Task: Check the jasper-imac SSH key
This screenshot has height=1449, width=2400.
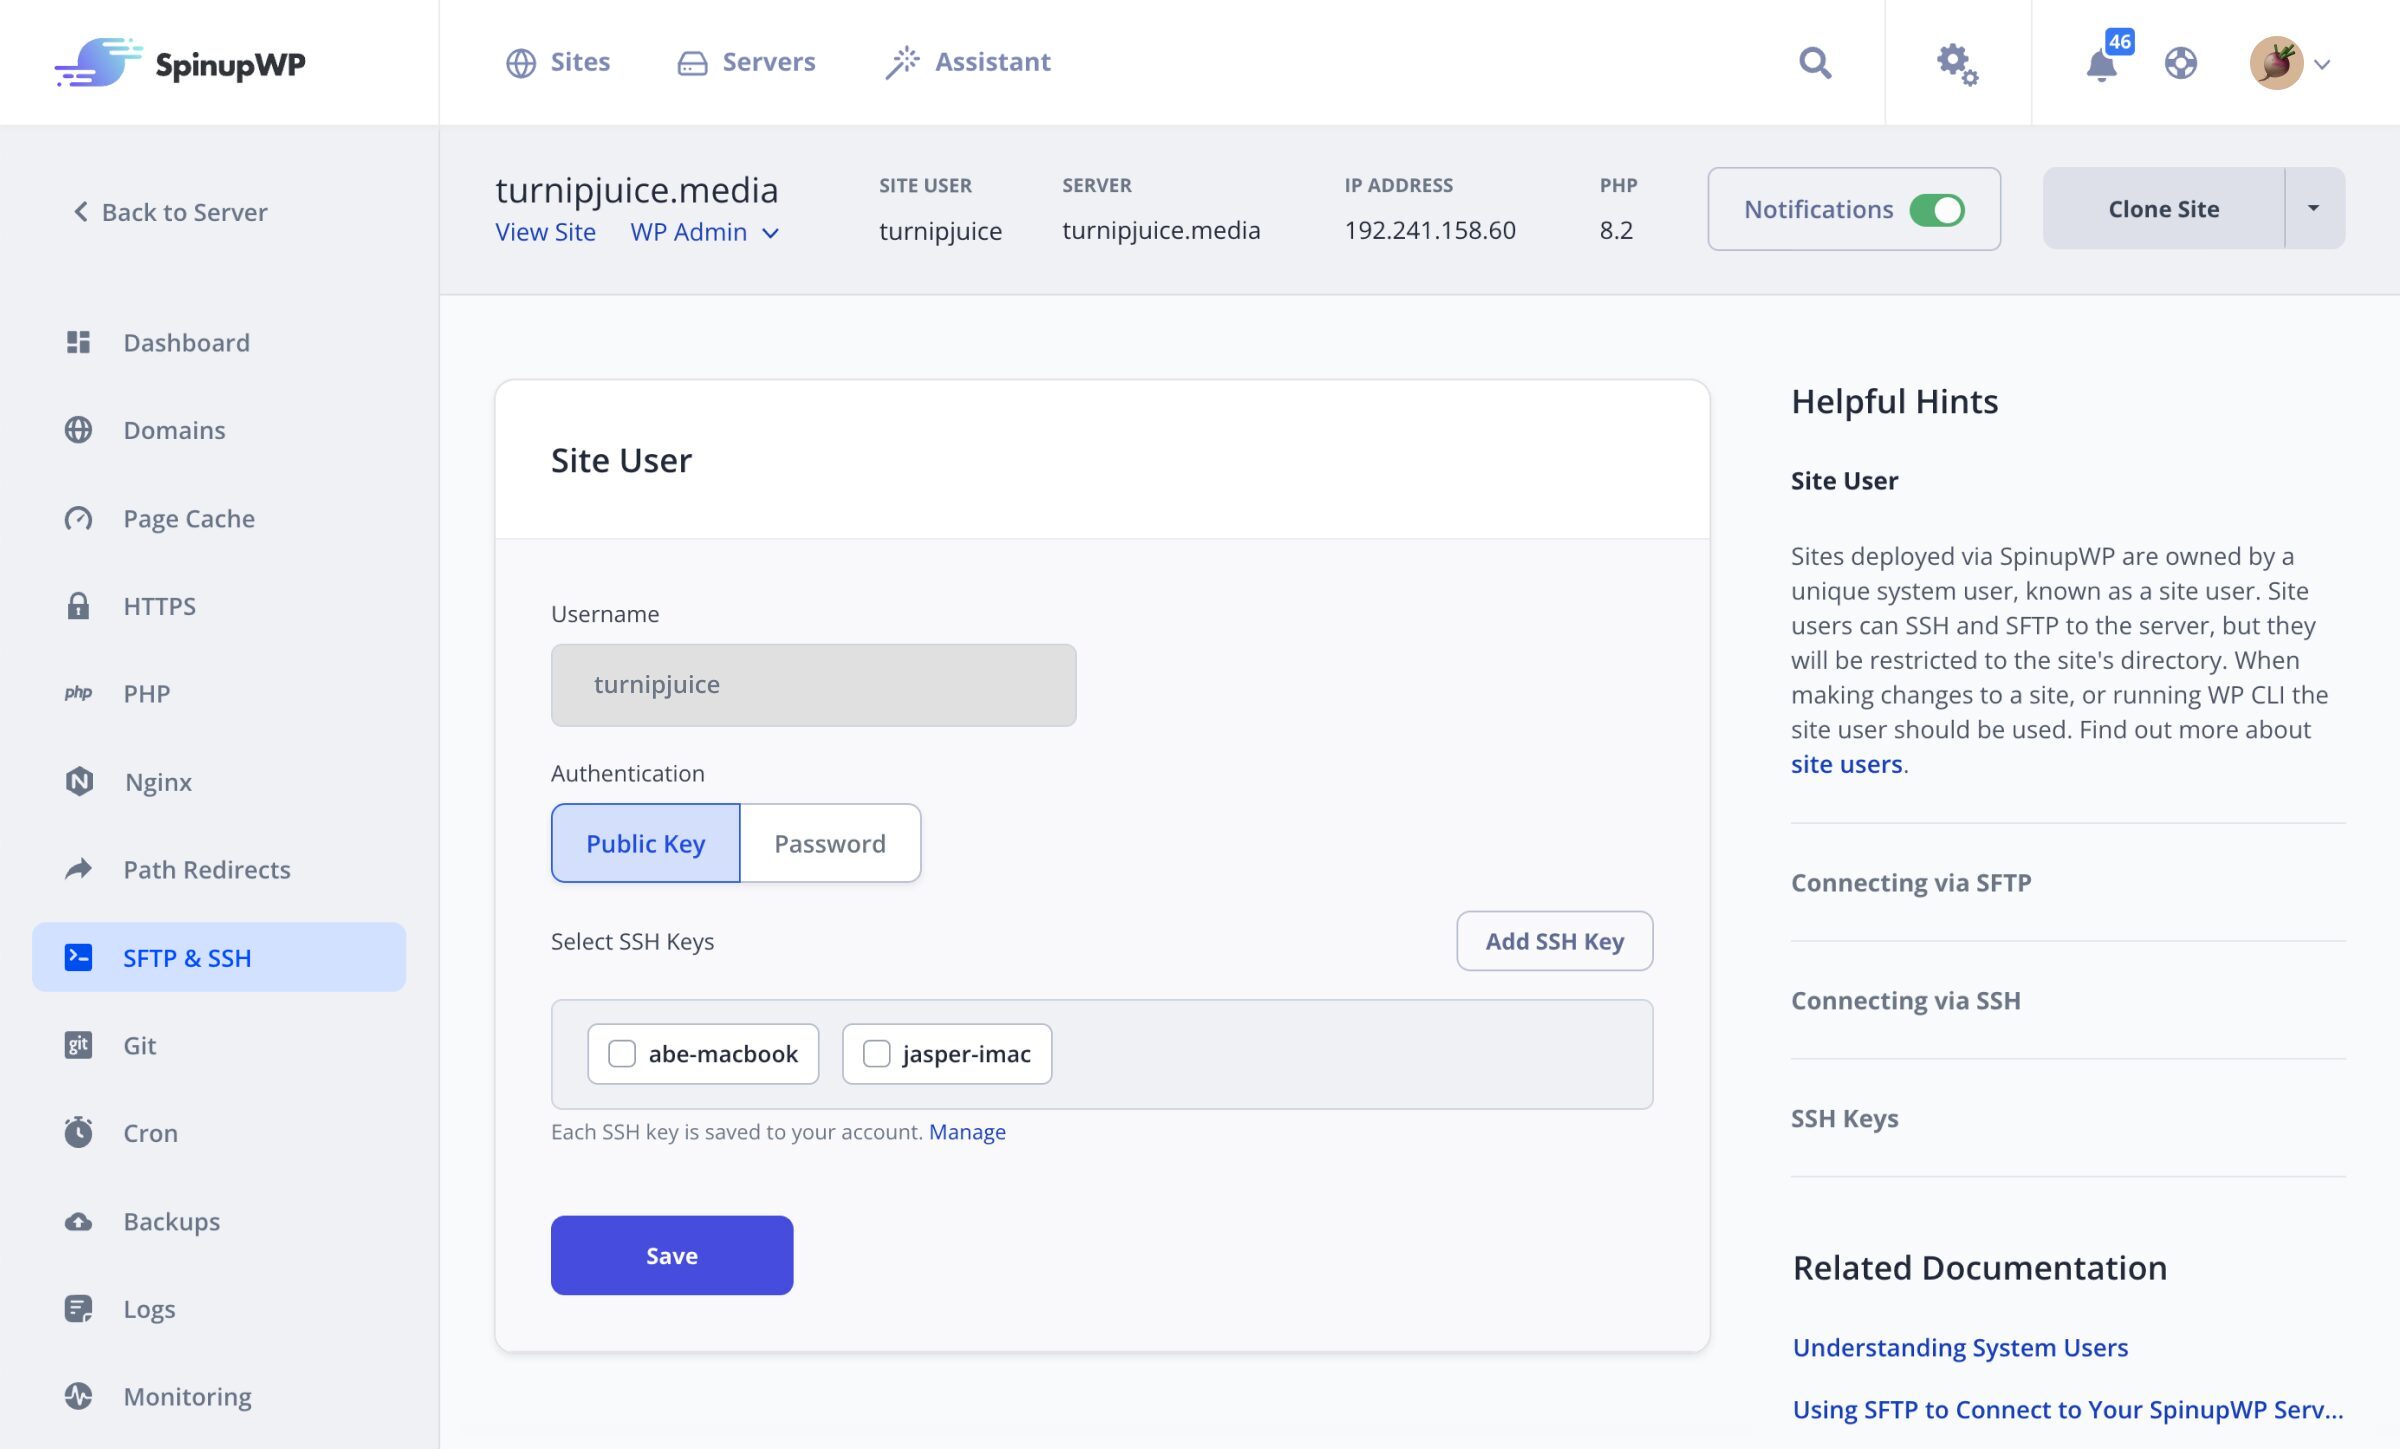Action: point(876,1053)
